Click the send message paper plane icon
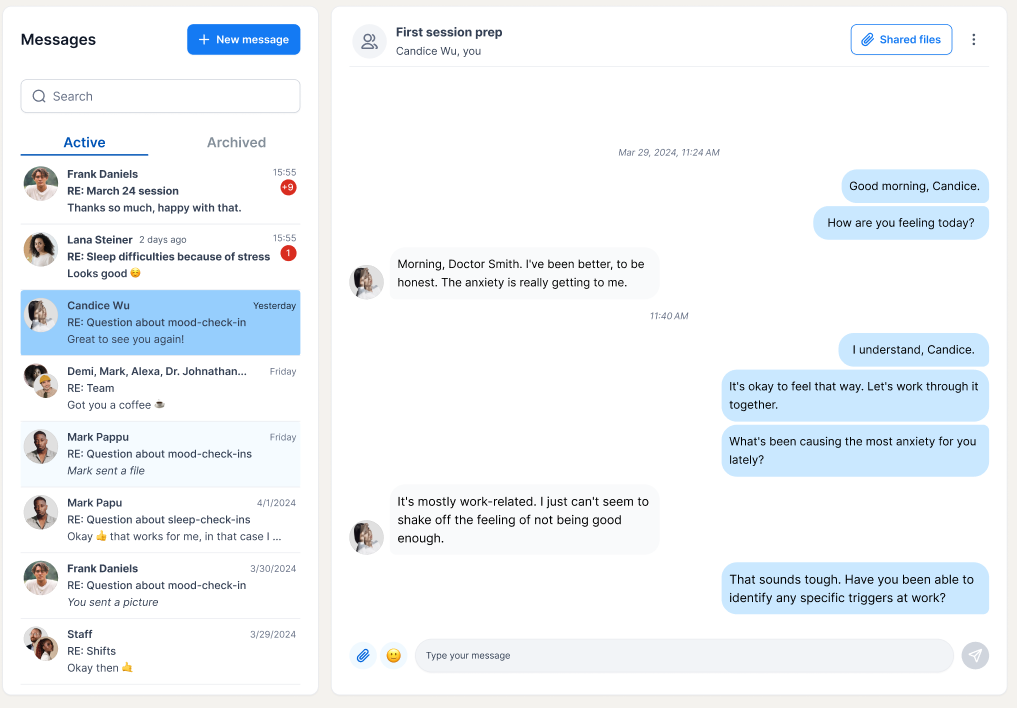Screen dimensions: 1017x708 click(975, 655)
